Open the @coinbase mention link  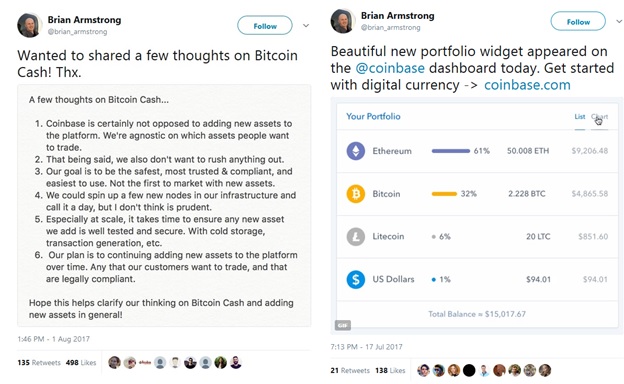pos(390,68)
